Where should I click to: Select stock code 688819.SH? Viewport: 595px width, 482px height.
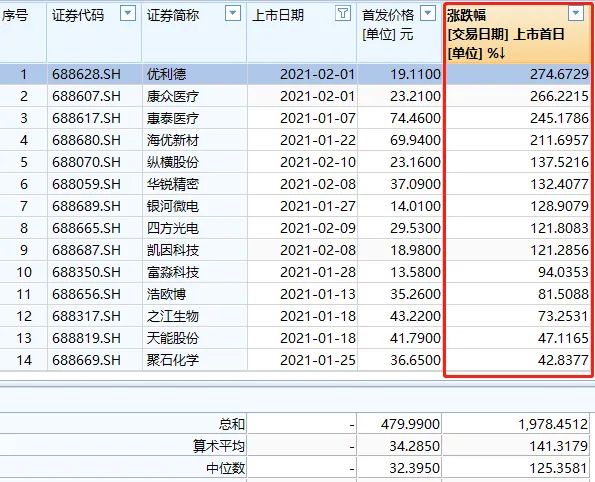[86, 338]
